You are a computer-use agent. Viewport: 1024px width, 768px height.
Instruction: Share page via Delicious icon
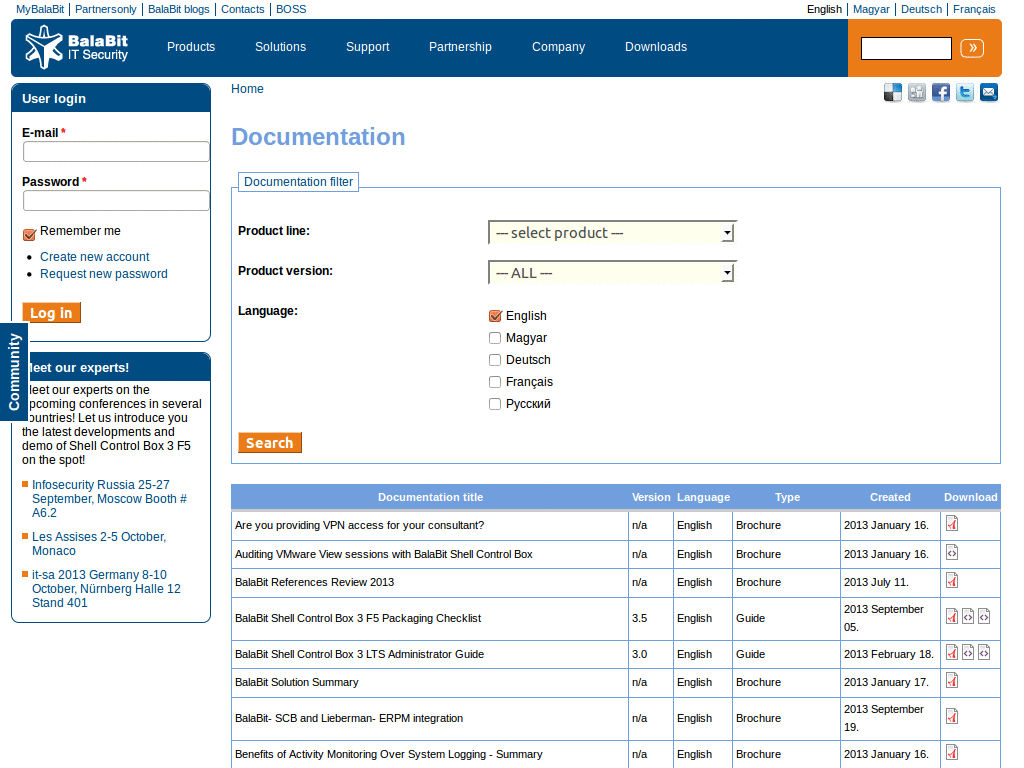(893, 93)
